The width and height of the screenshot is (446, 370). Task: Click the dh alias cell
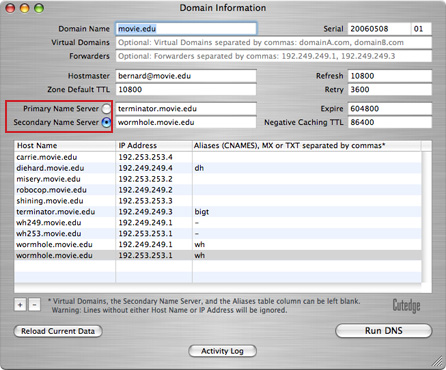(307, 168)
